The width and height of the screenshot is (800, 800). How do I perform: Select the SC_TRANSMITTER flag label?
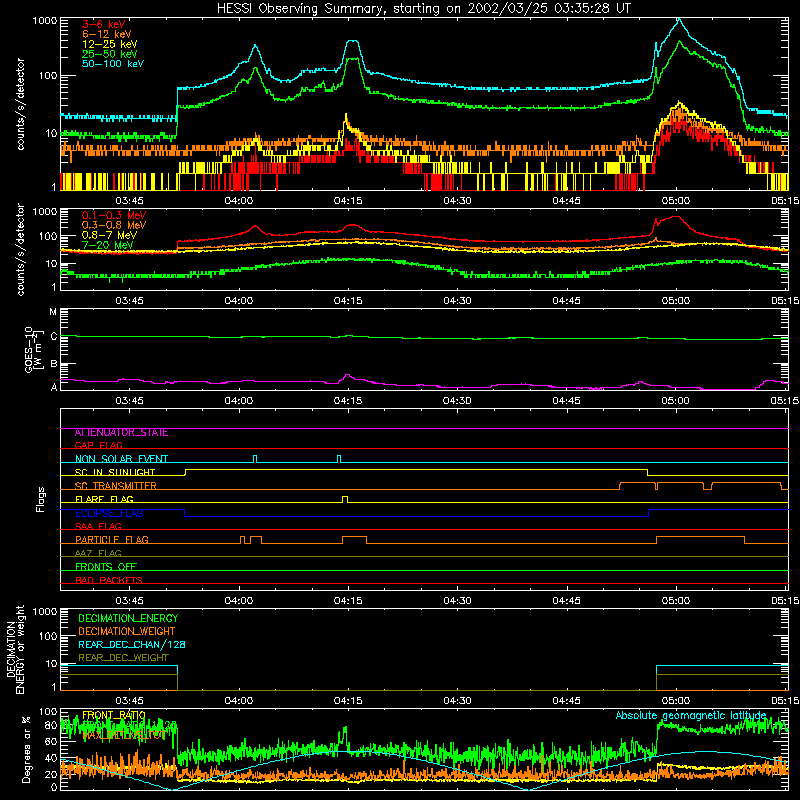(115, 486)
